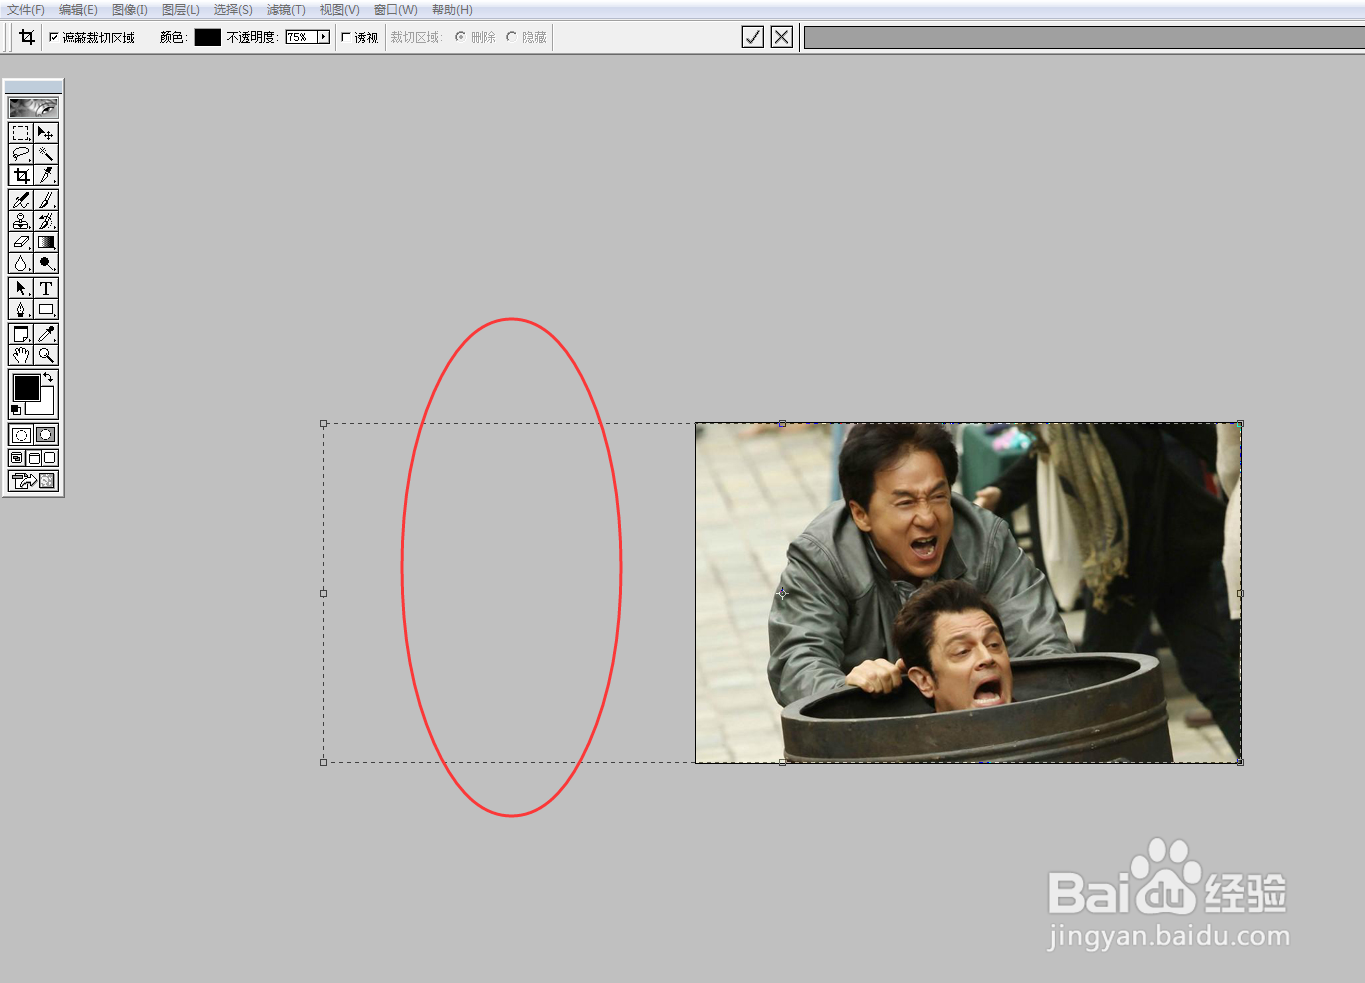Select the Hand tool
The width and height of the screenshot is (1365, 983).
point(21,355)
